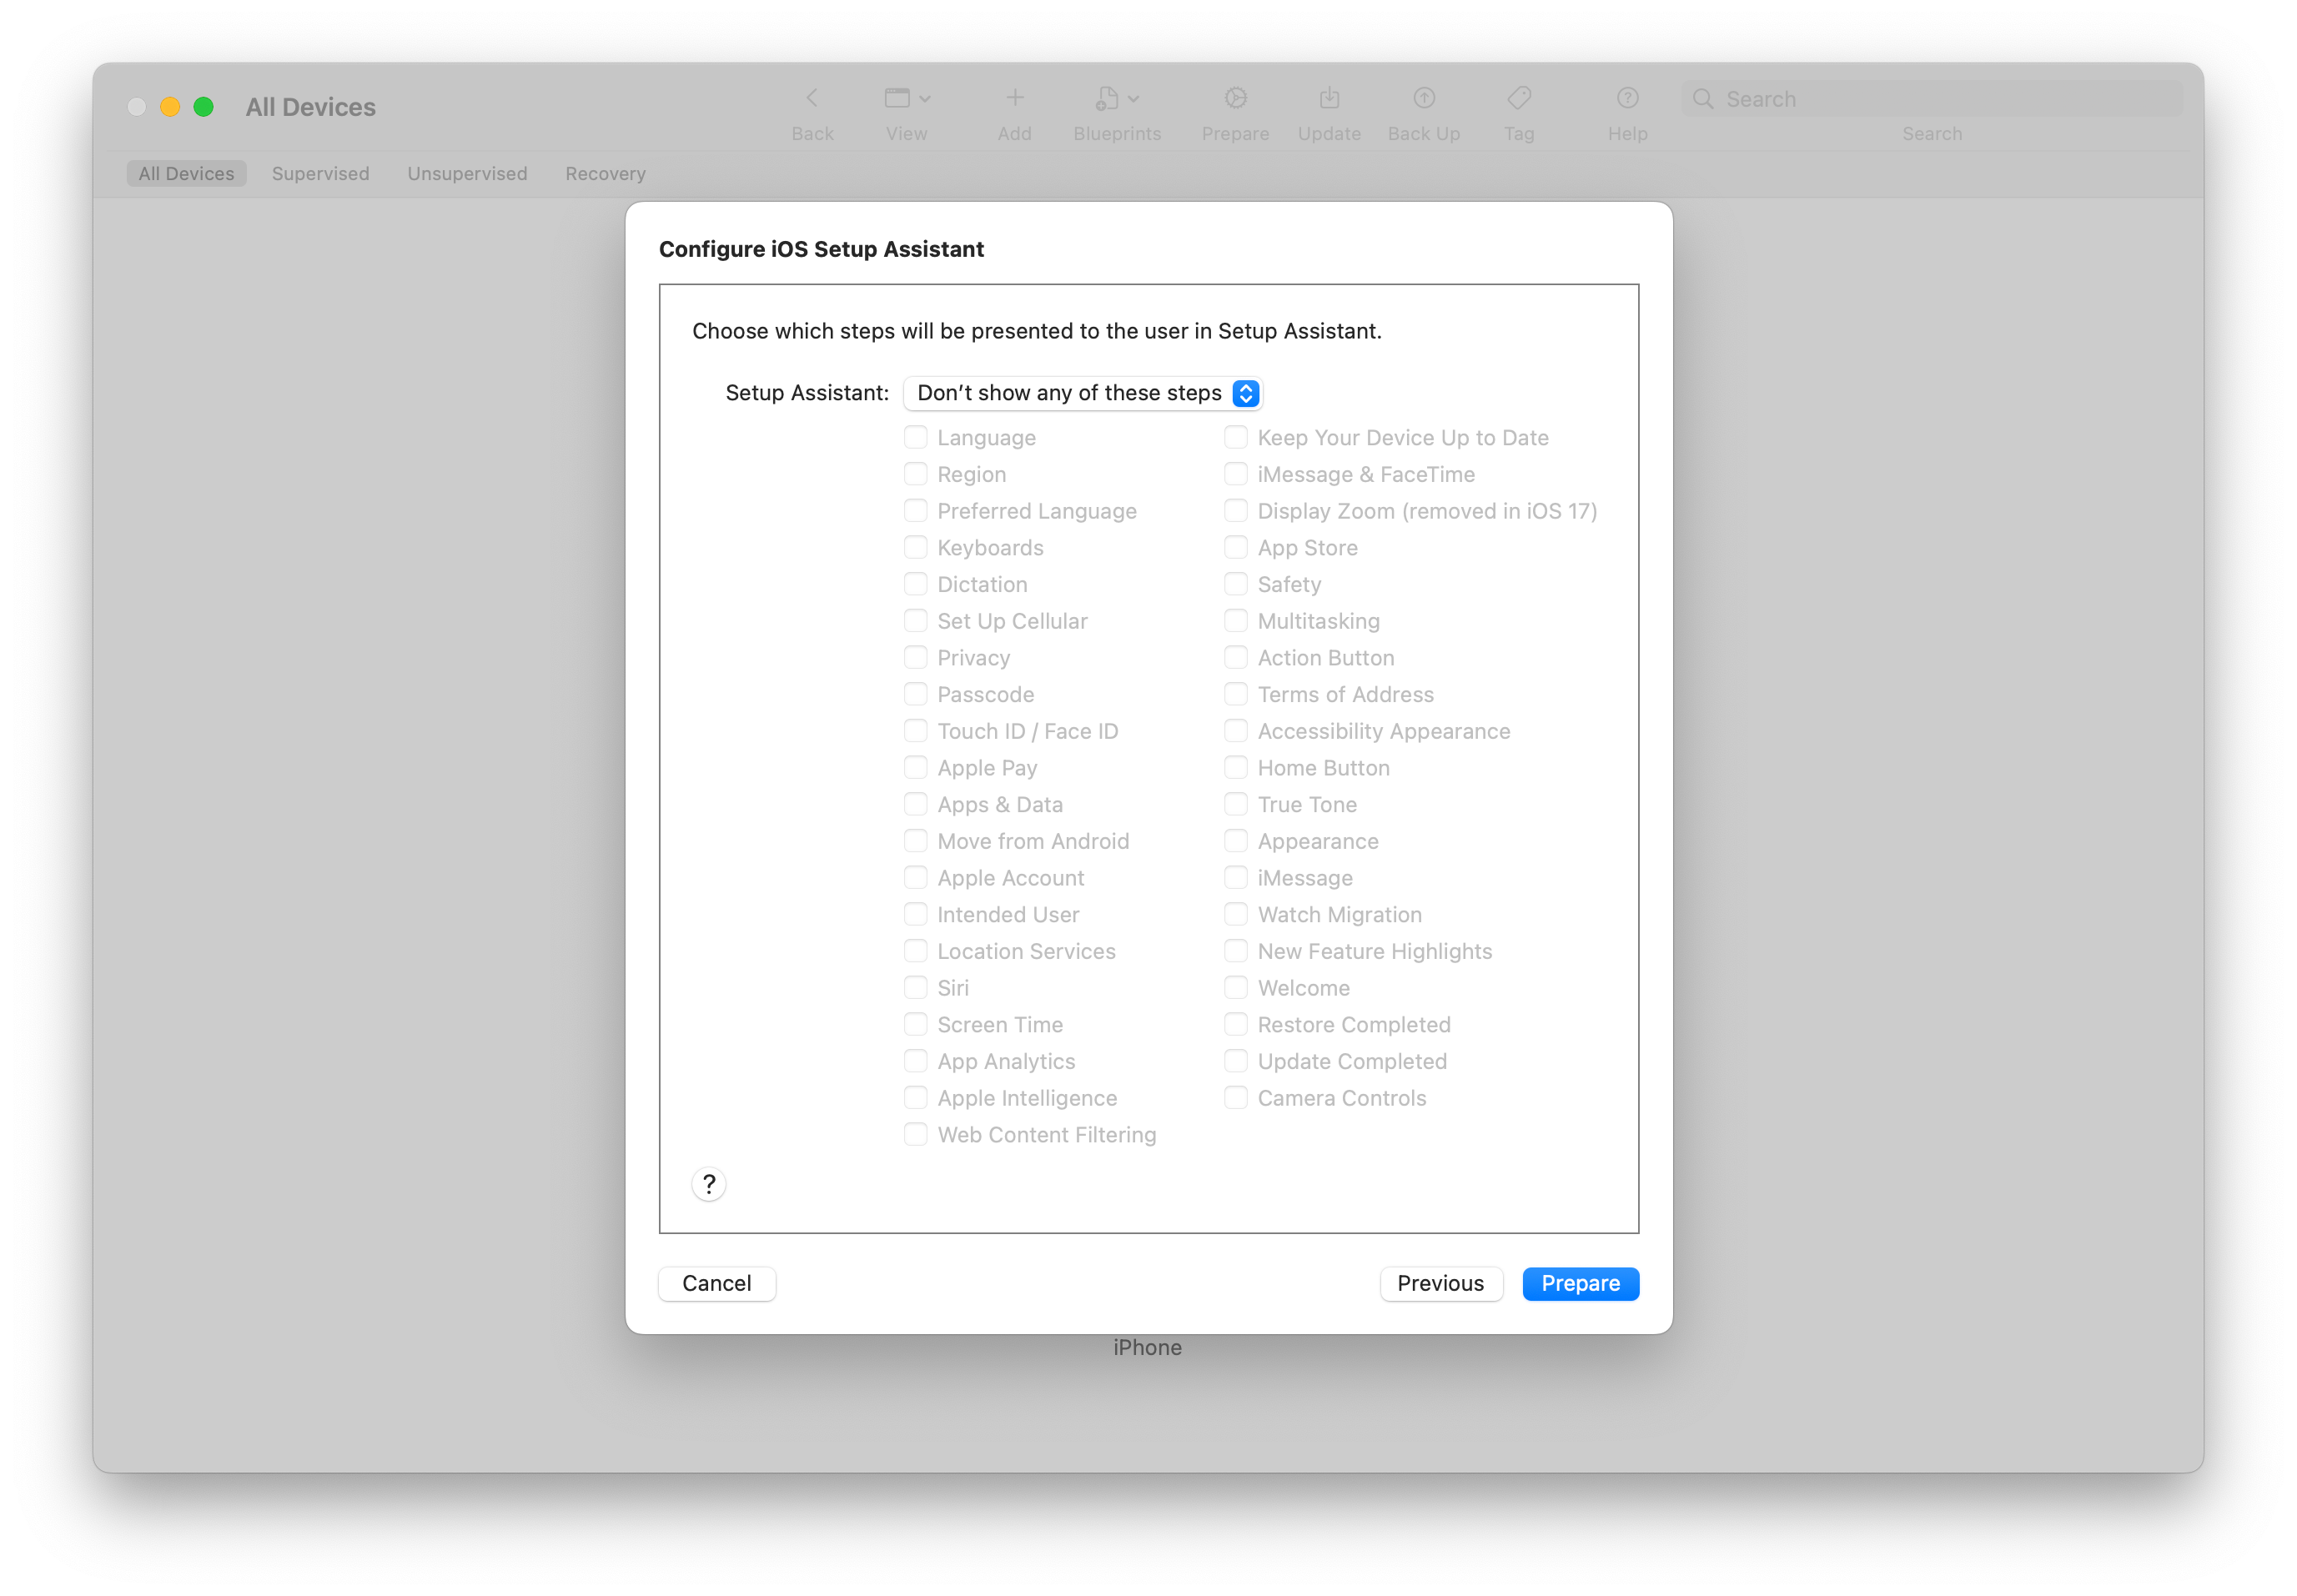This screenshot has width=2297, height=1596.
Task: Switch to the Supervised tab
Action: [x=320, y=173]
